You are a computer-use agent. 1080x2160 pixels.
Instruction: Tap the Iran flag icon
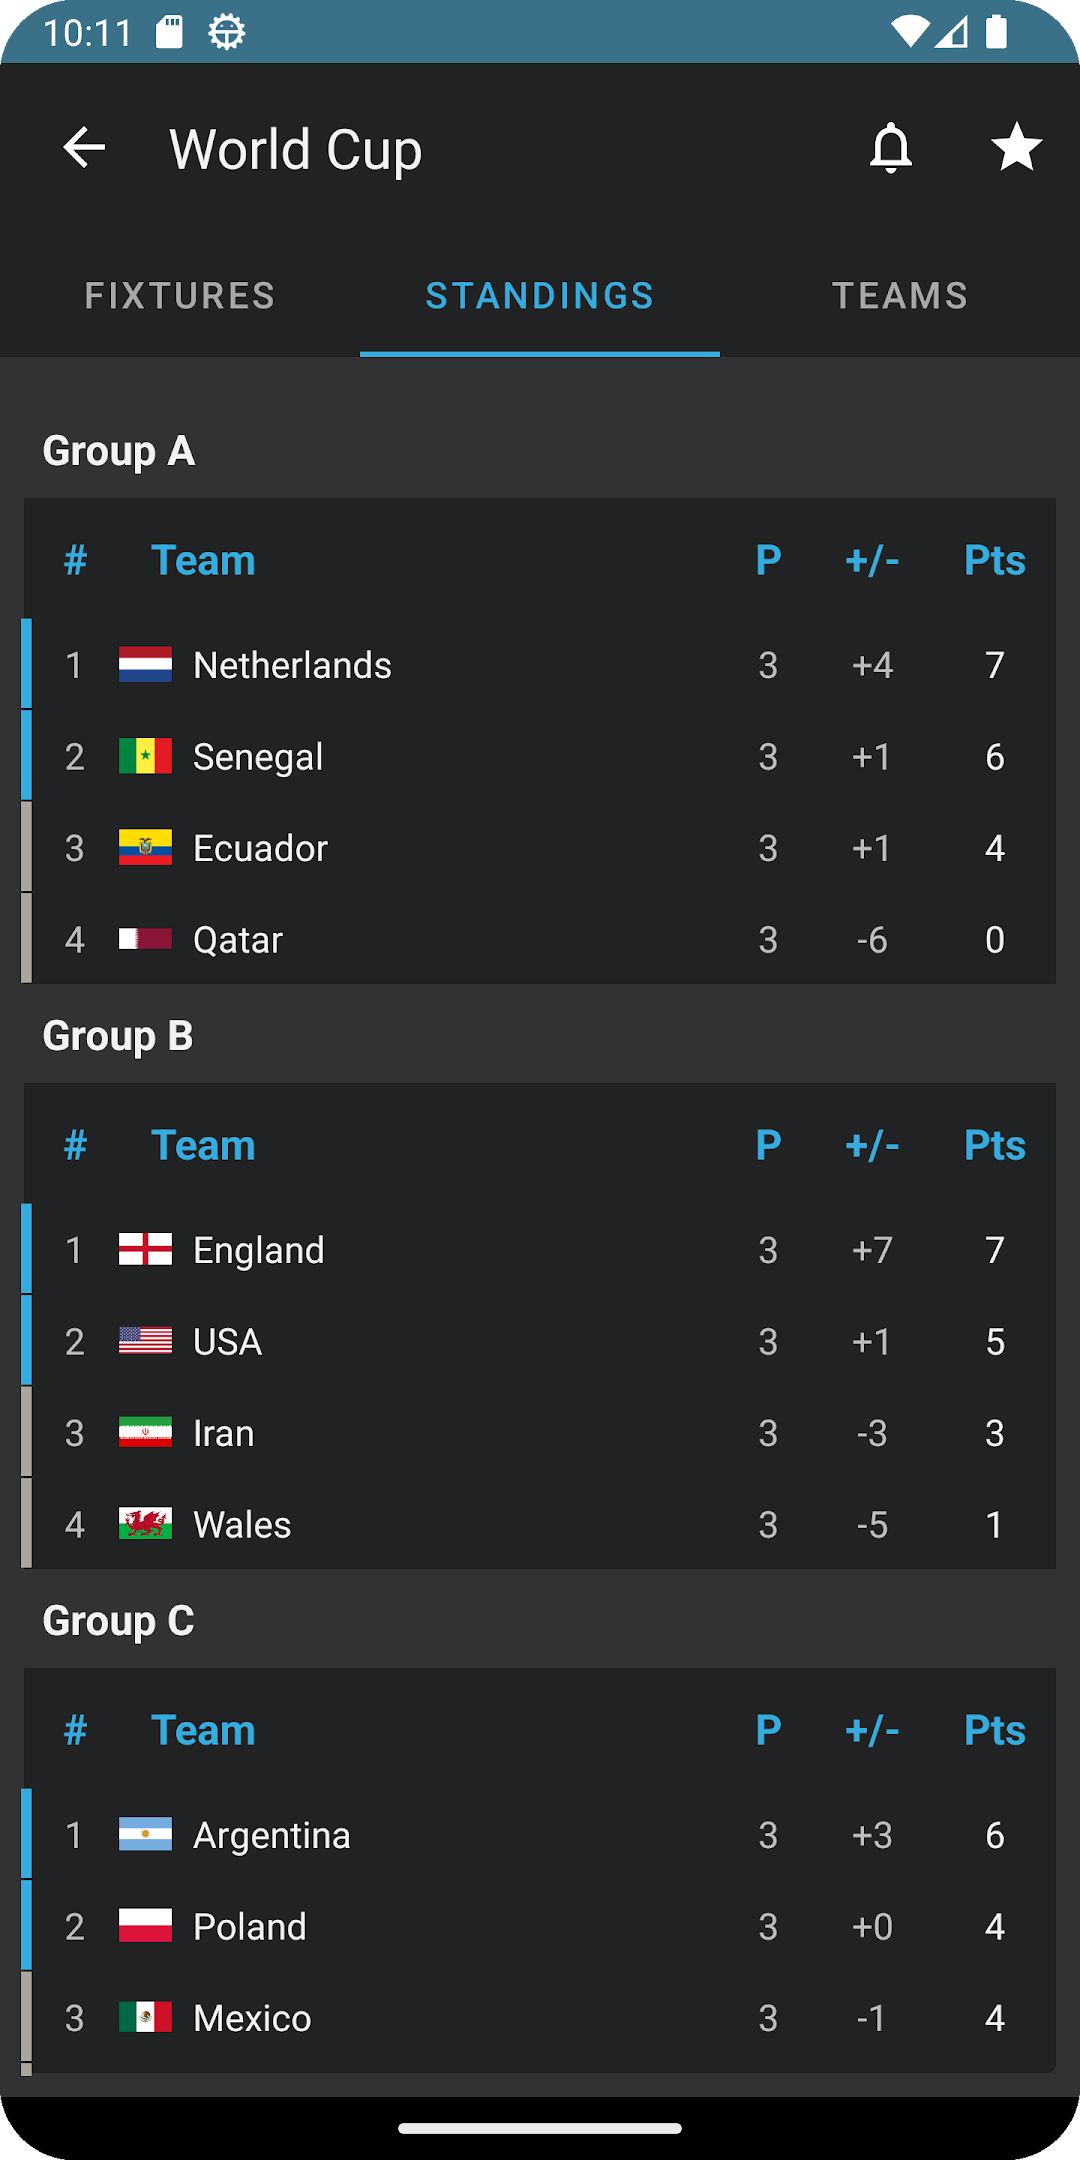point(145,1433)
